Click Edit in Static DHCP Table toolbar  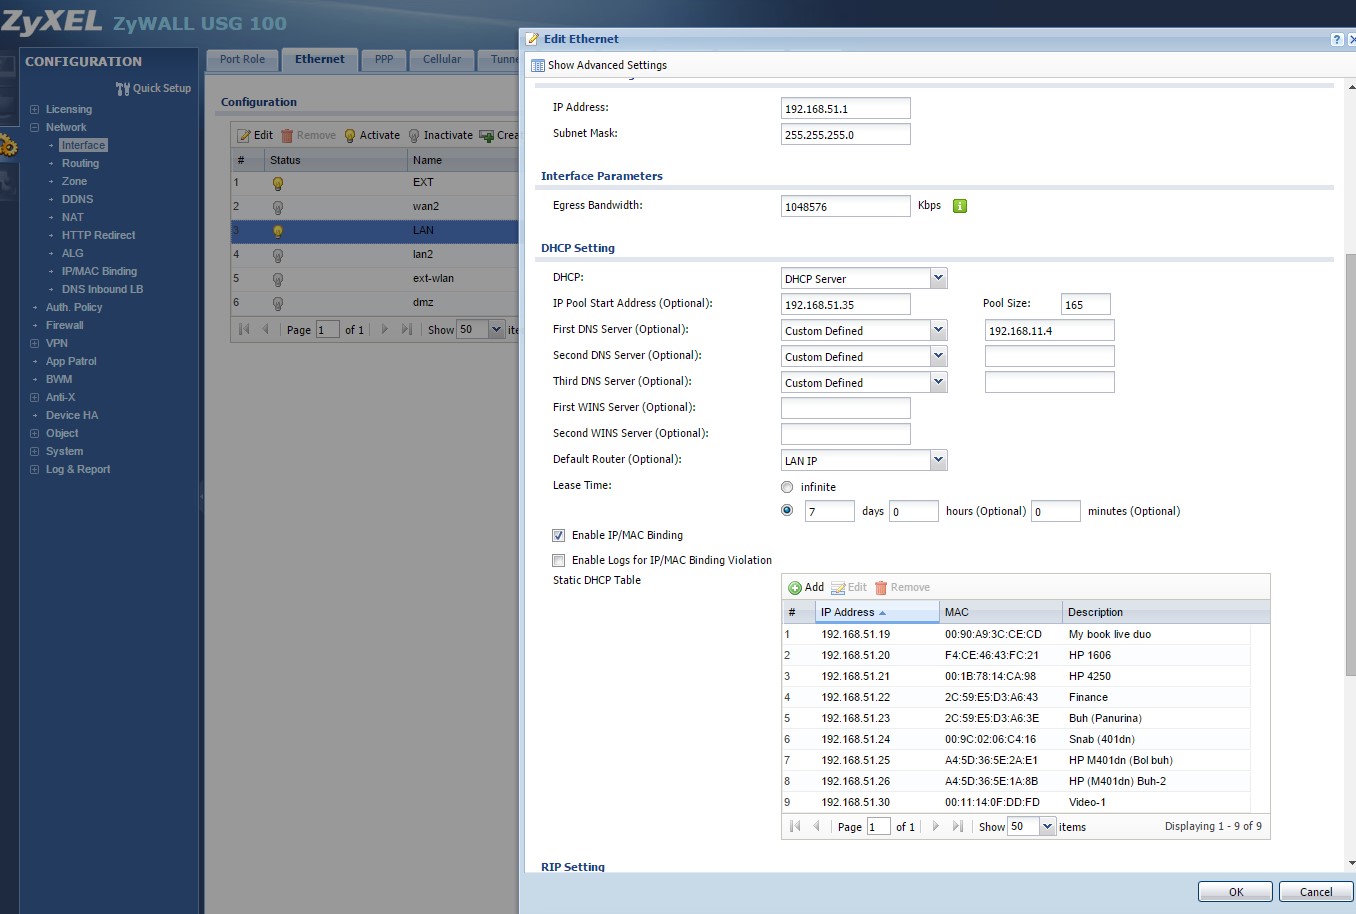pyautogui.click(x=849, y=587)
